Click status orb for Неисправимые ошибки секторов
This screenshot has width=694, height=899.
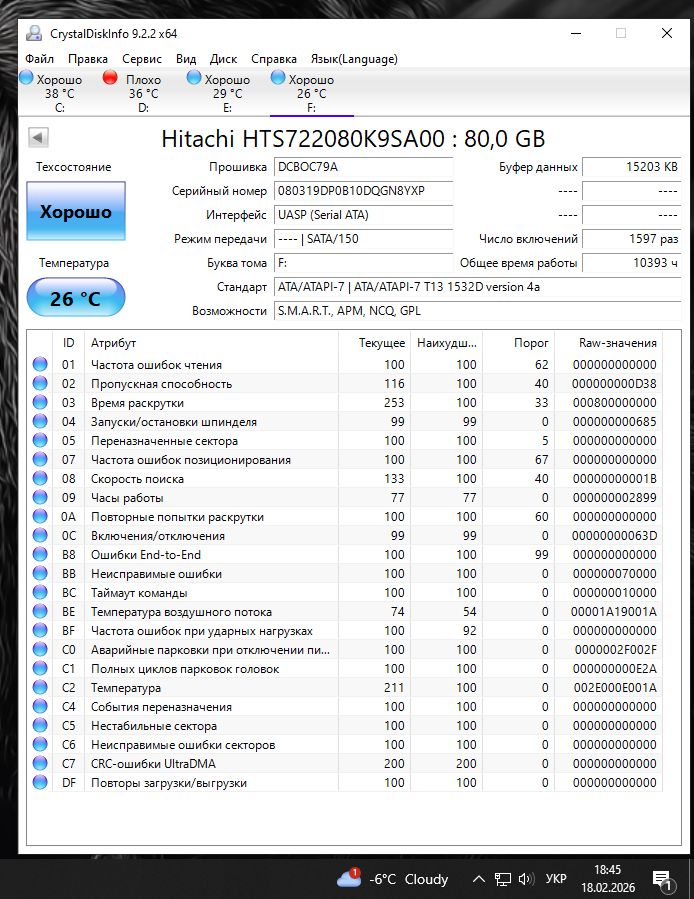click(40, 744)
